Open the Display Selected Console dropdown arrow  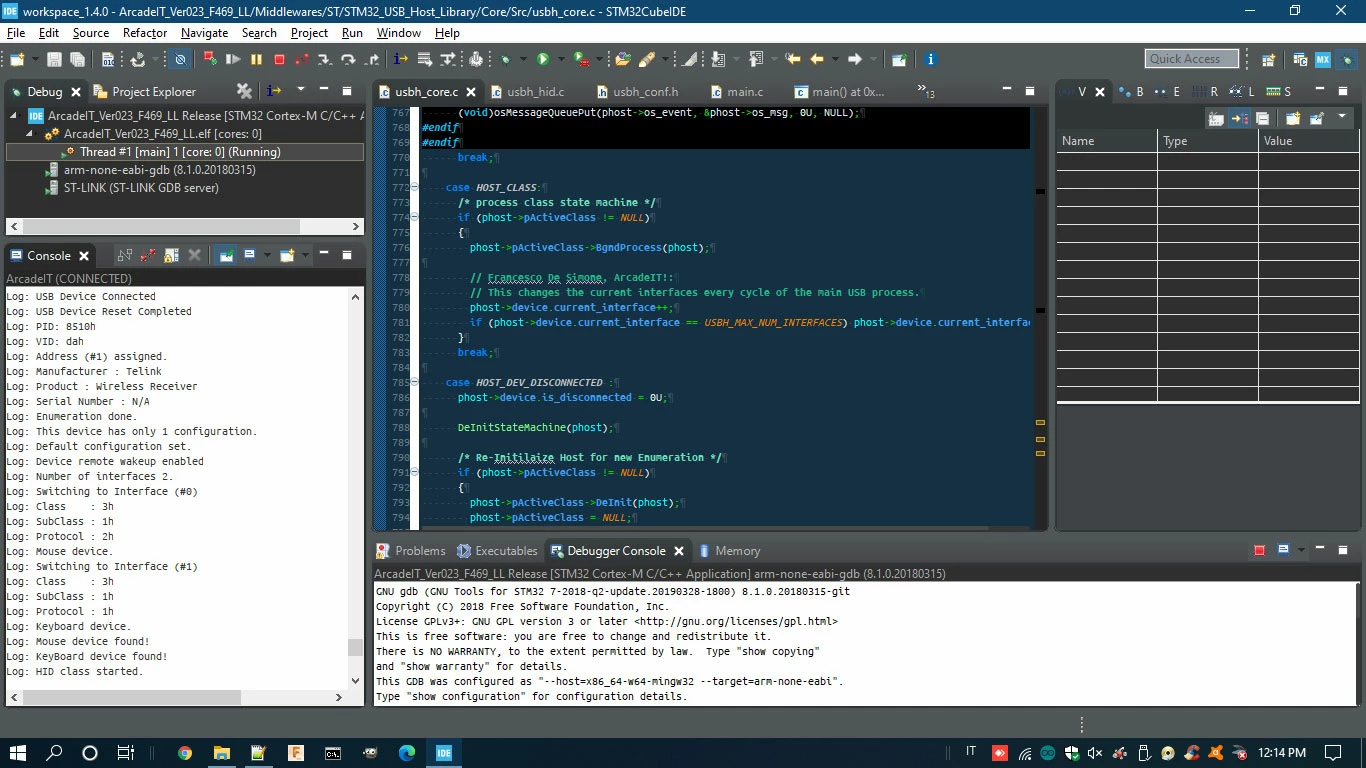click(x=266, y=255)
